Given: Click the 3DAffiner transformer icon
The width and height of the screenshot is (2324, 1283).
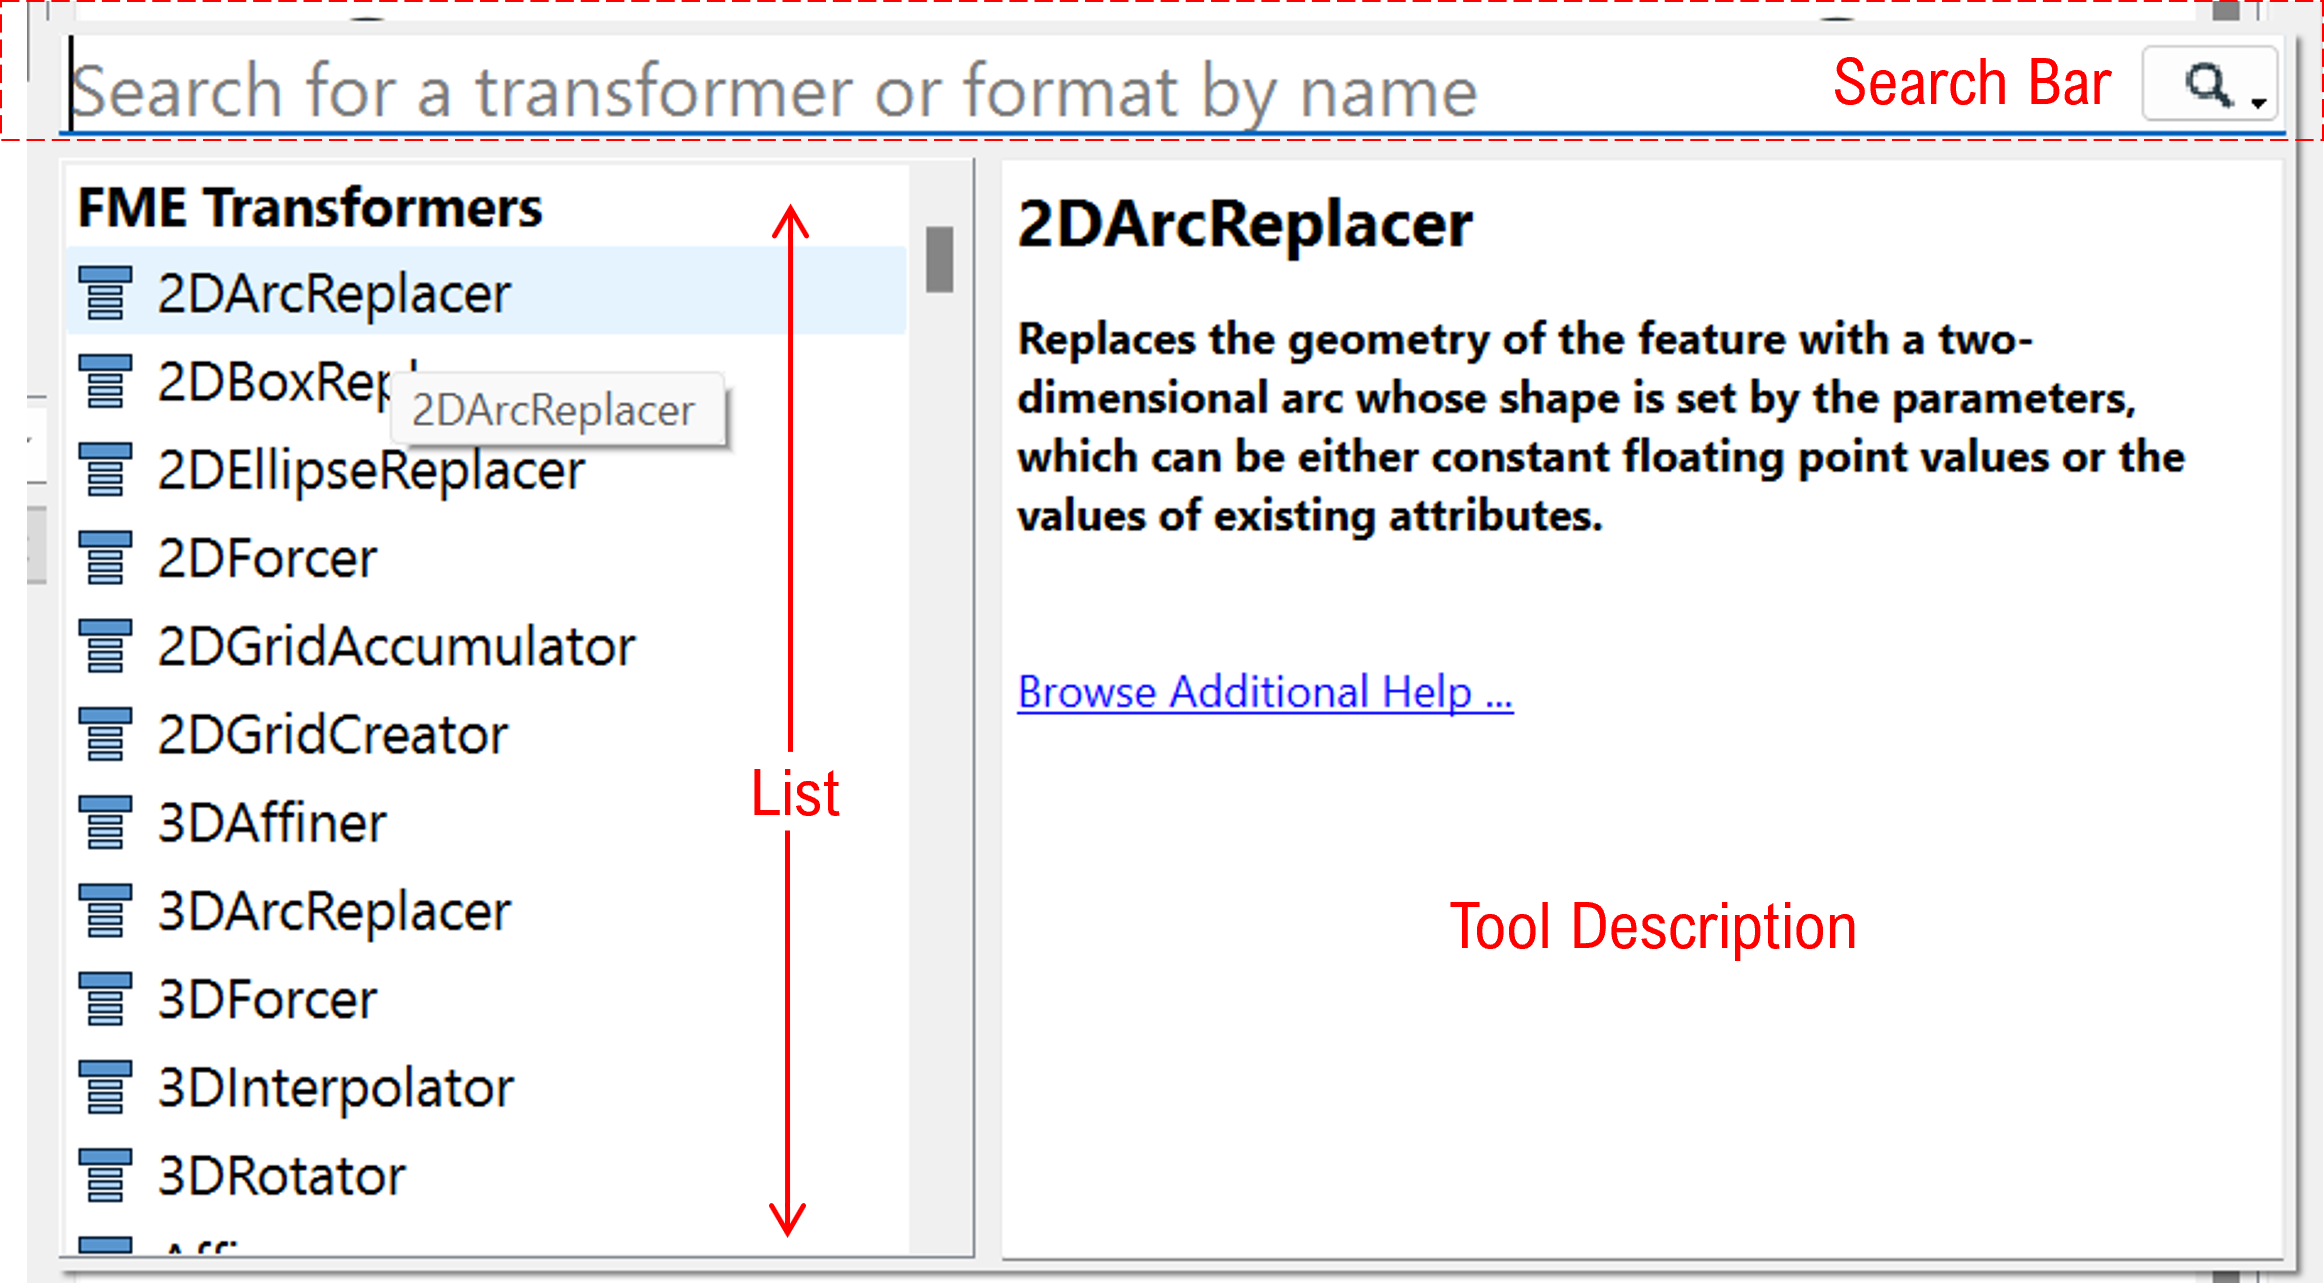Looking at the screenshot, I should pyautogui.click(x=105, y=822).
